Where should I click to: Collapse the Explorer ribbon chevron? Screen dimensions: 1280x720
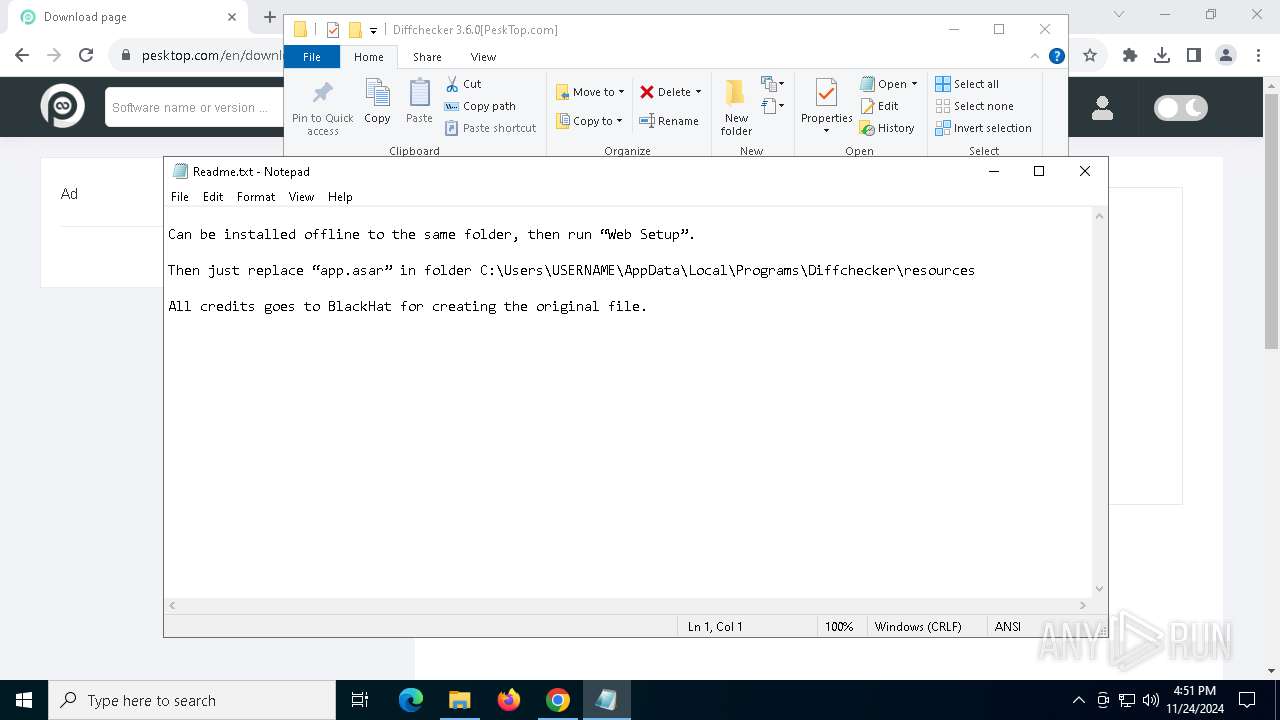coord(1035,56)
